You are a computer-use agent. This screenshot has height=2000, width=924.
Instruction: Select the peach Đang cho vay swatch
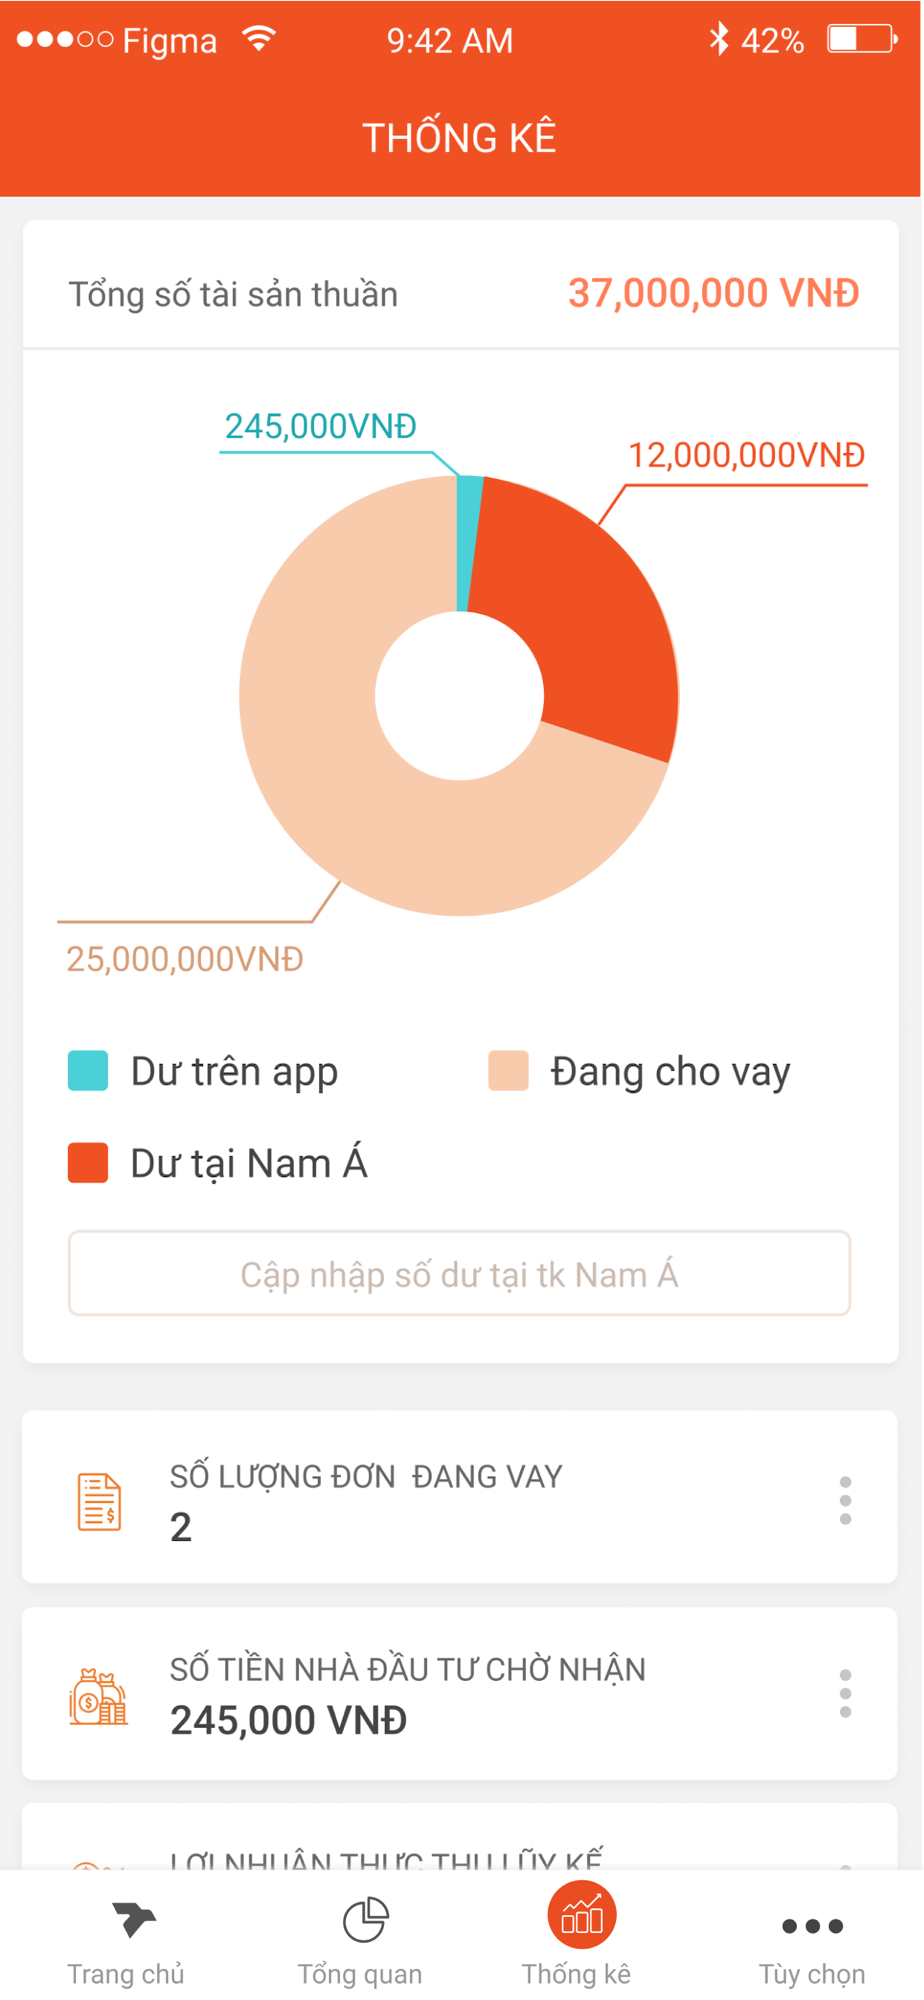[x=508, y=1070]
